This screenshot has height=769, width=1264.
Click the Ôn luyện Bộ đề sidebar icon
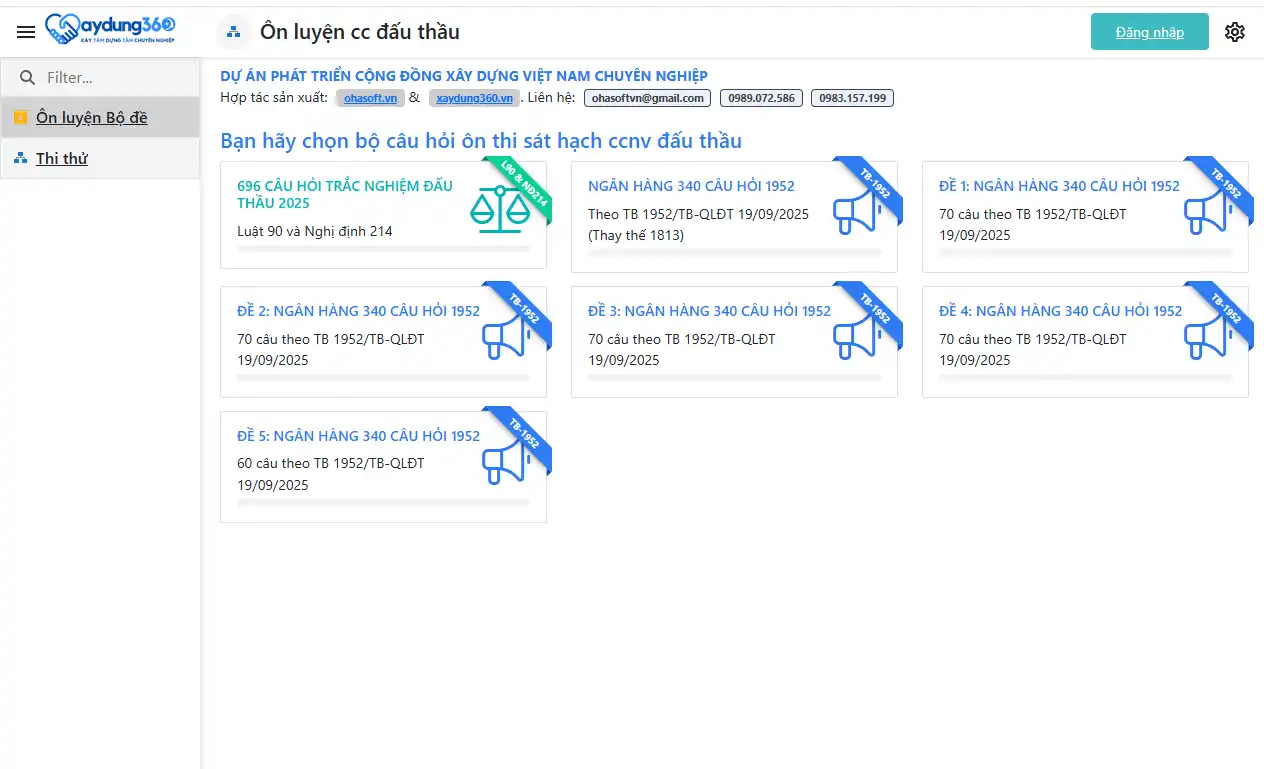(20, 118)
